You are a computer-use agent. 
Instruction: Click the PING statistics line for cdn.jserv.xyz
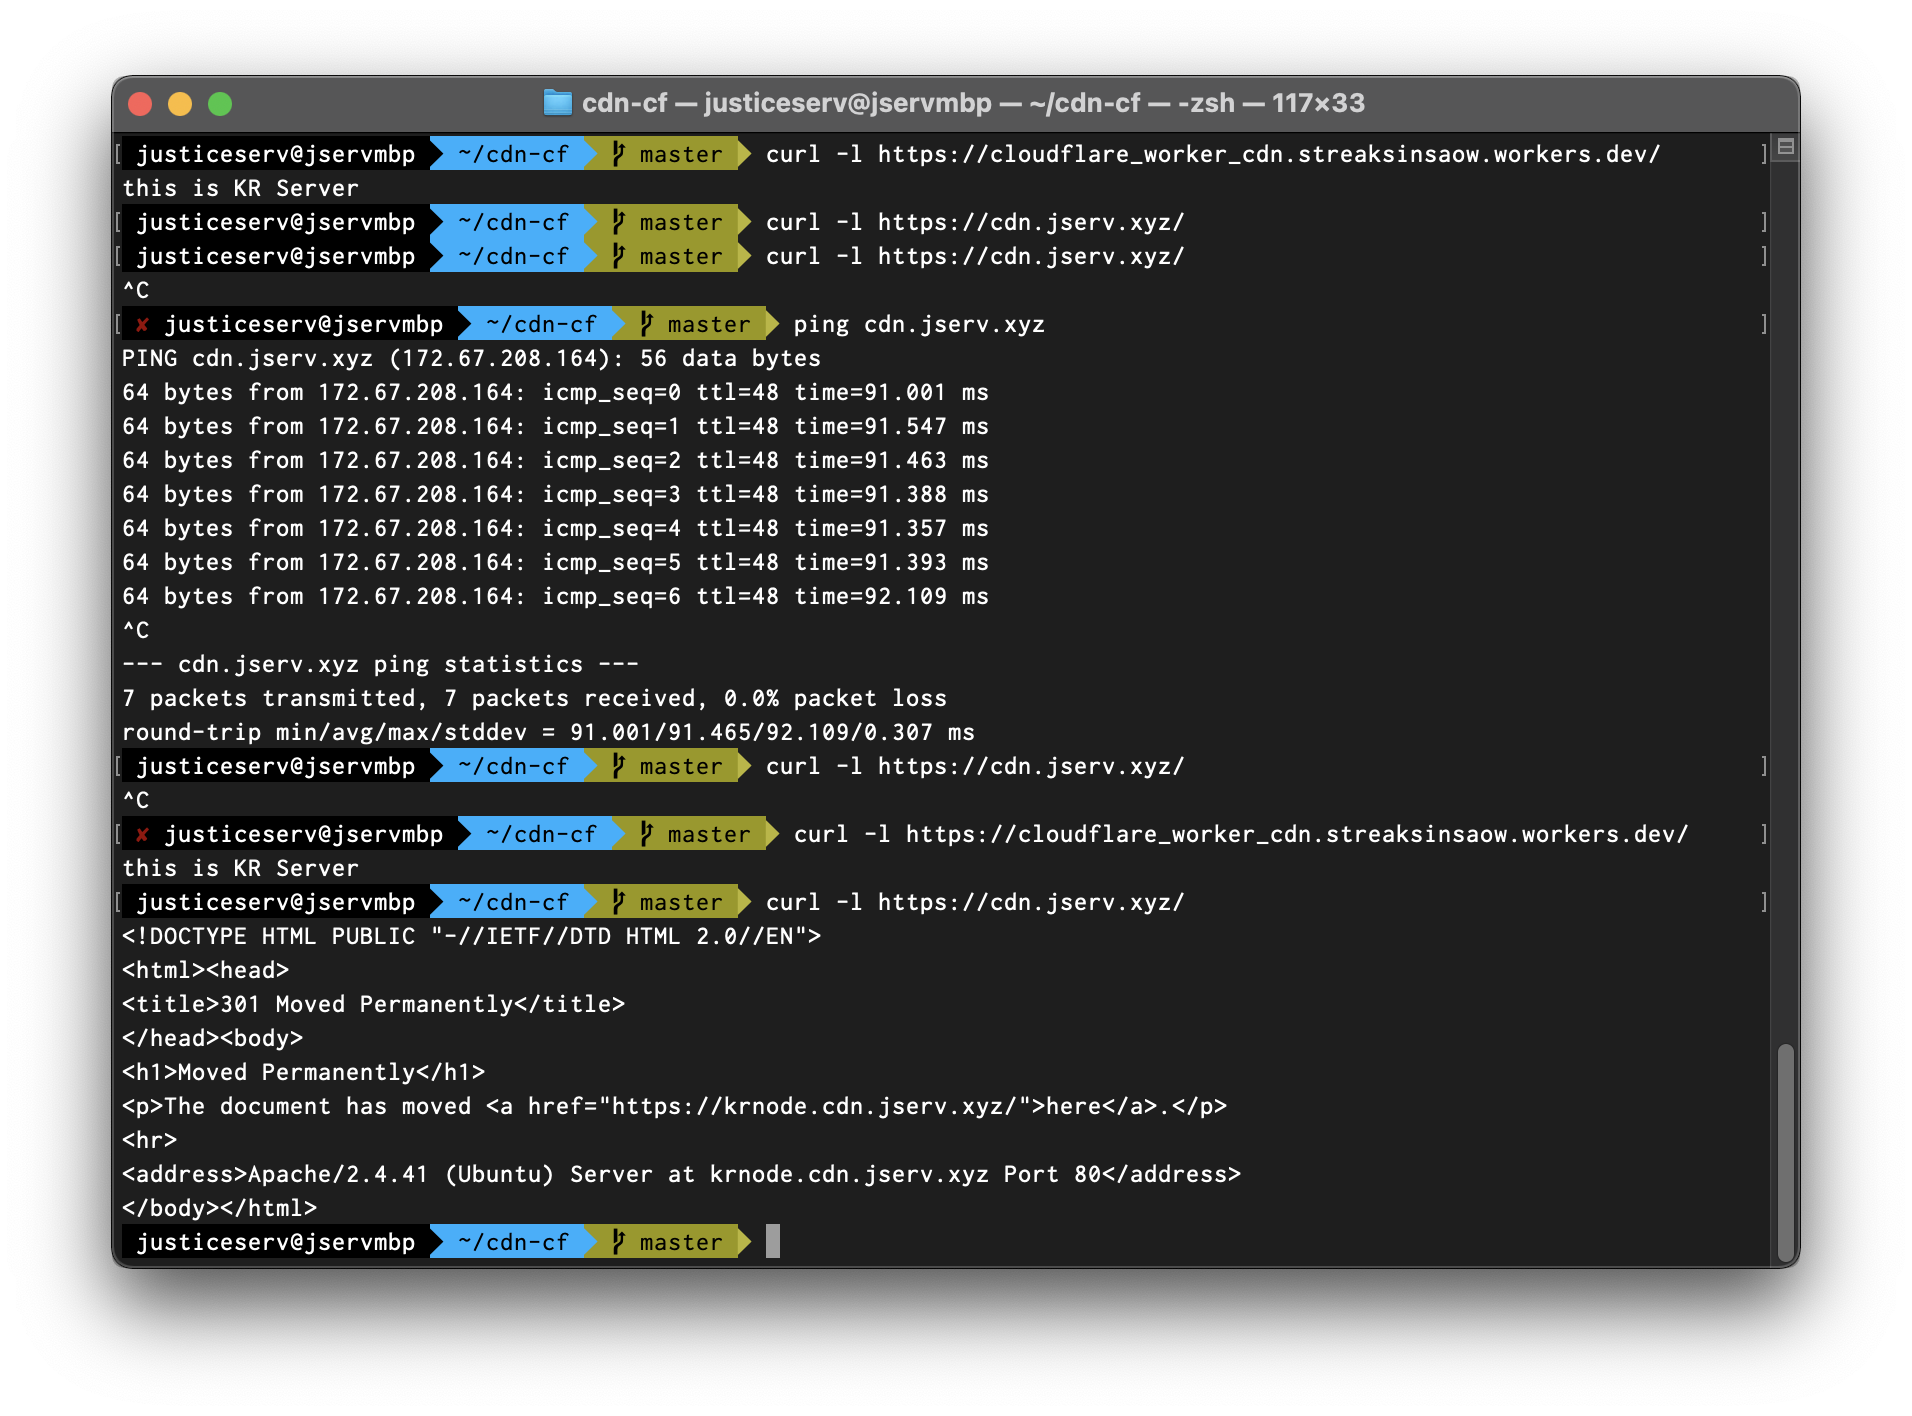(379, 663)
